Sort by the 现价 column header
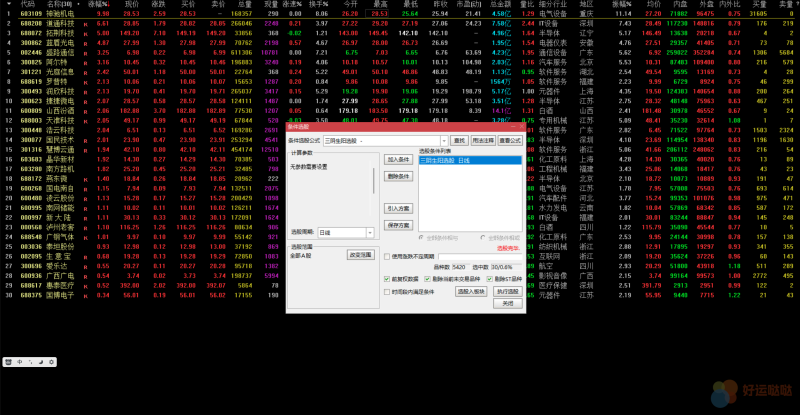Screen dimensions: 800x415 pos(132,4)
